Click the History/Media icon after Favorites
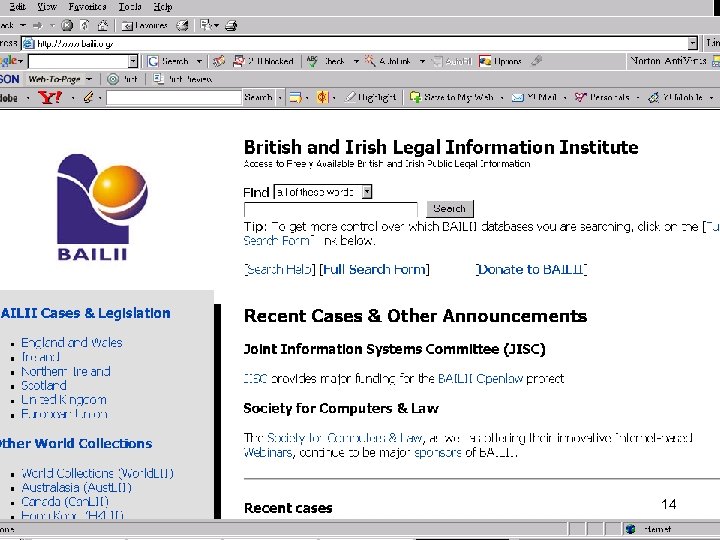Viewport: 720px width, 540px height. tap(182, 25)
